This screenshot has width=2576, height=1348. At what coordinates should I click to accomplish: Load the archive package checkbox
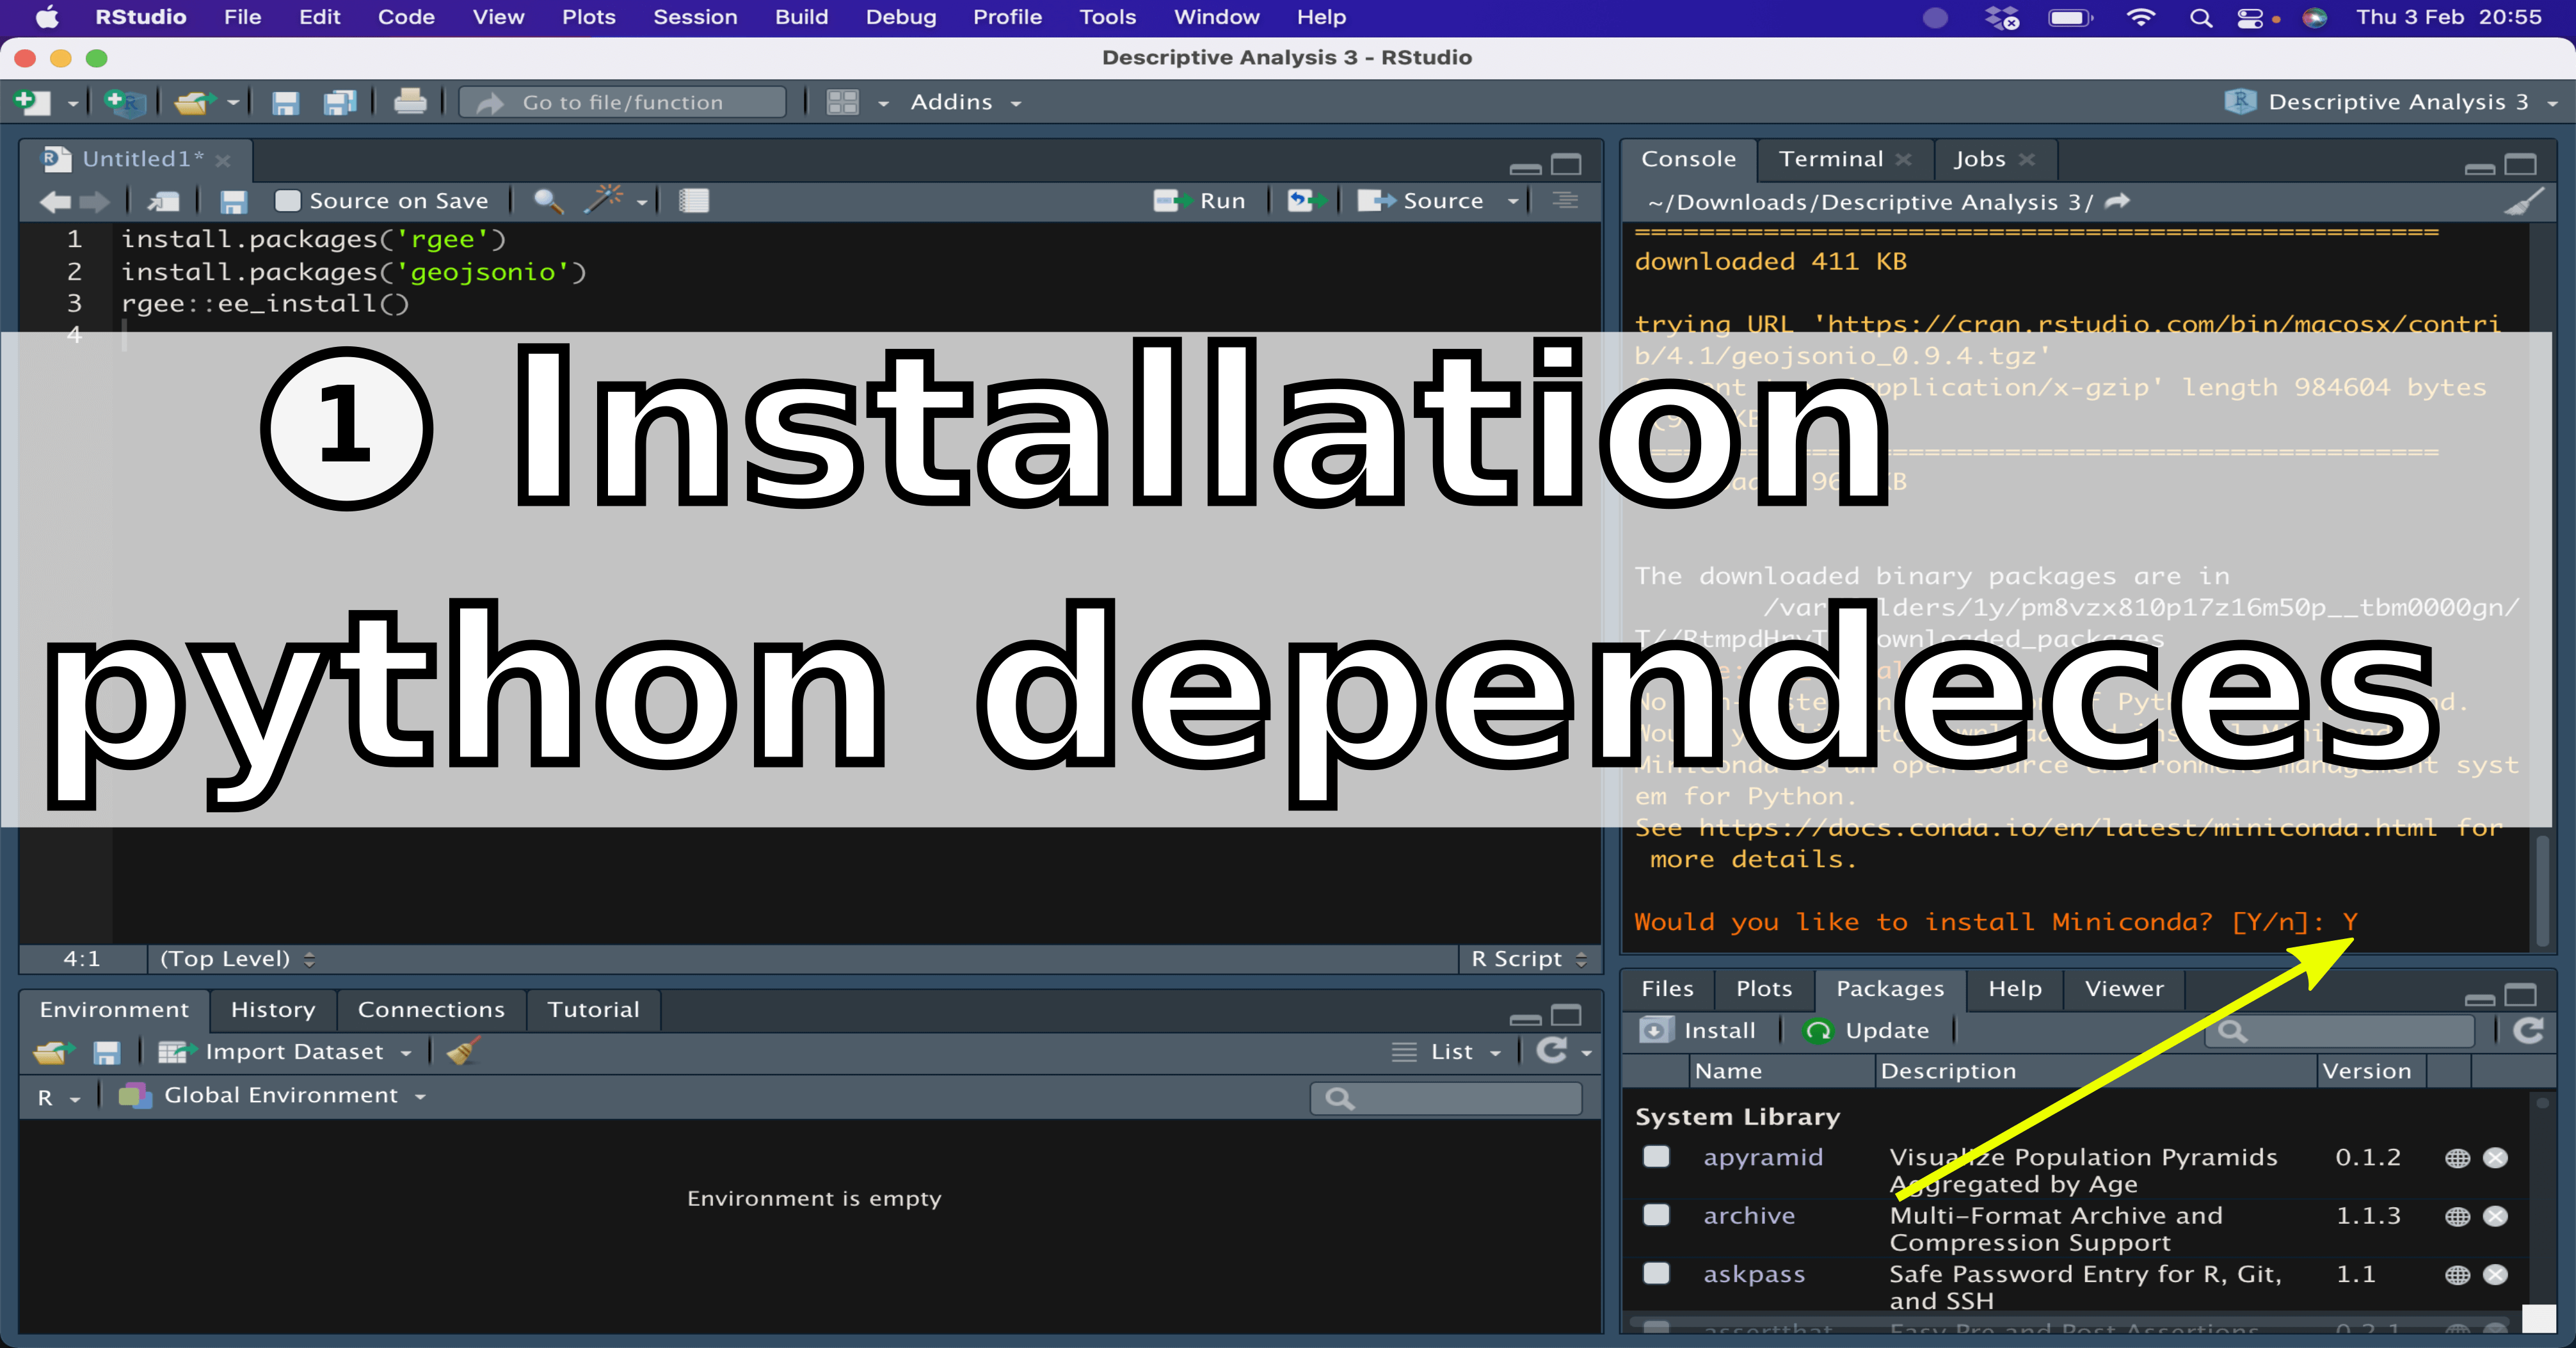(1656, 1215)
